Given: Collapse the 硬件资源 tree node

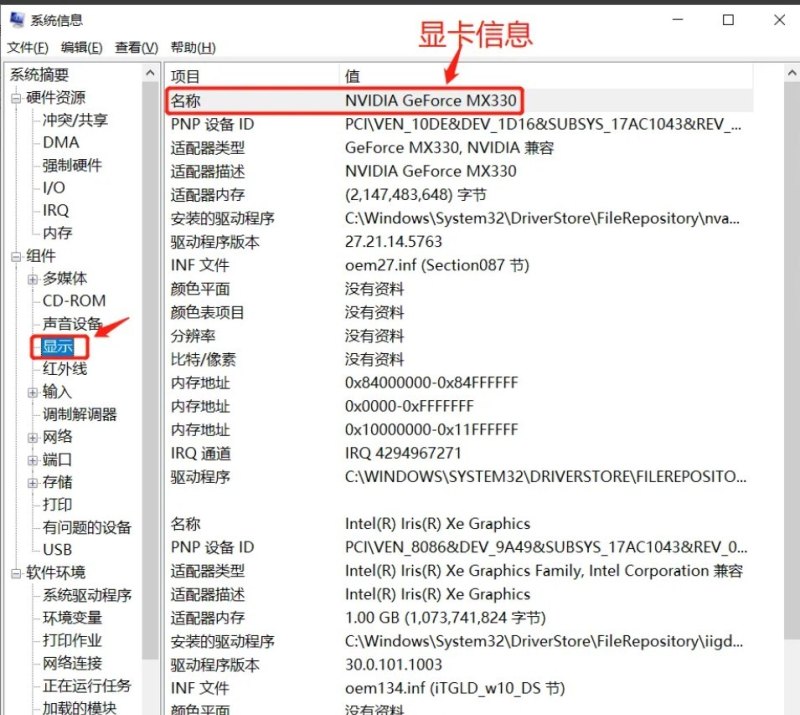Looking at the screenshot, I should click(16, 97).
